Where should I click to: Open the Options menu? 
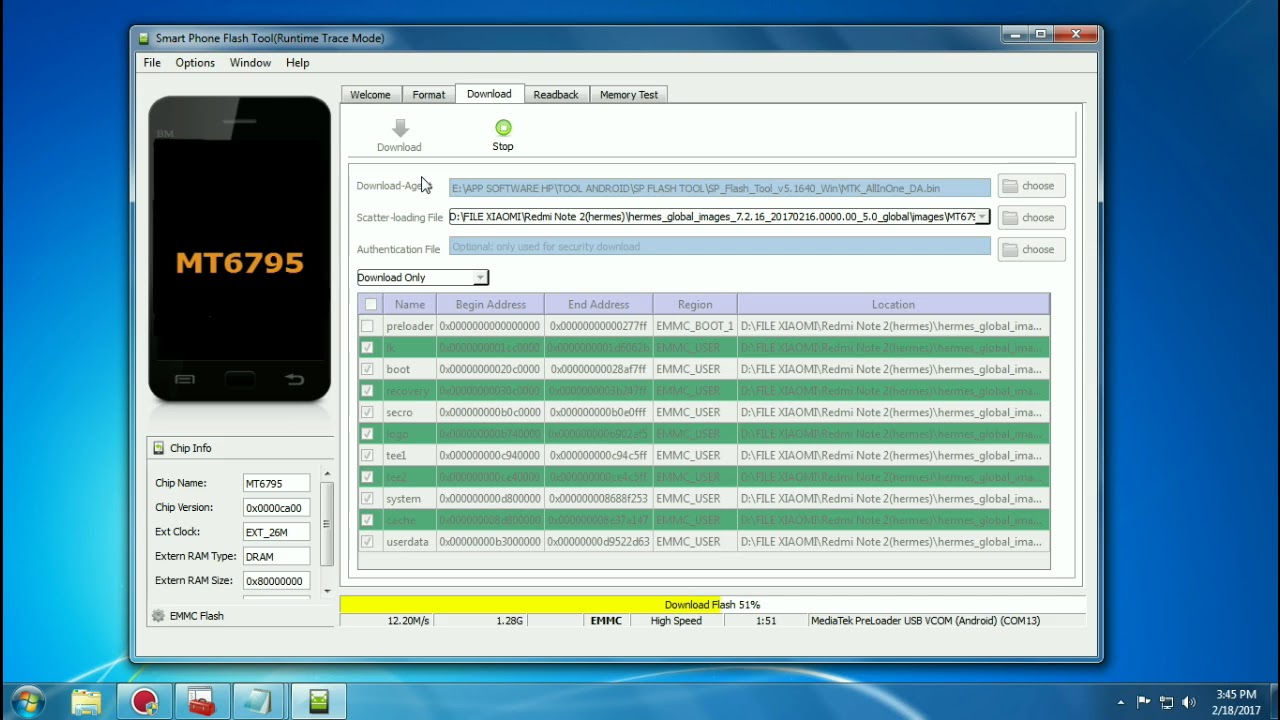pos(195,62)
